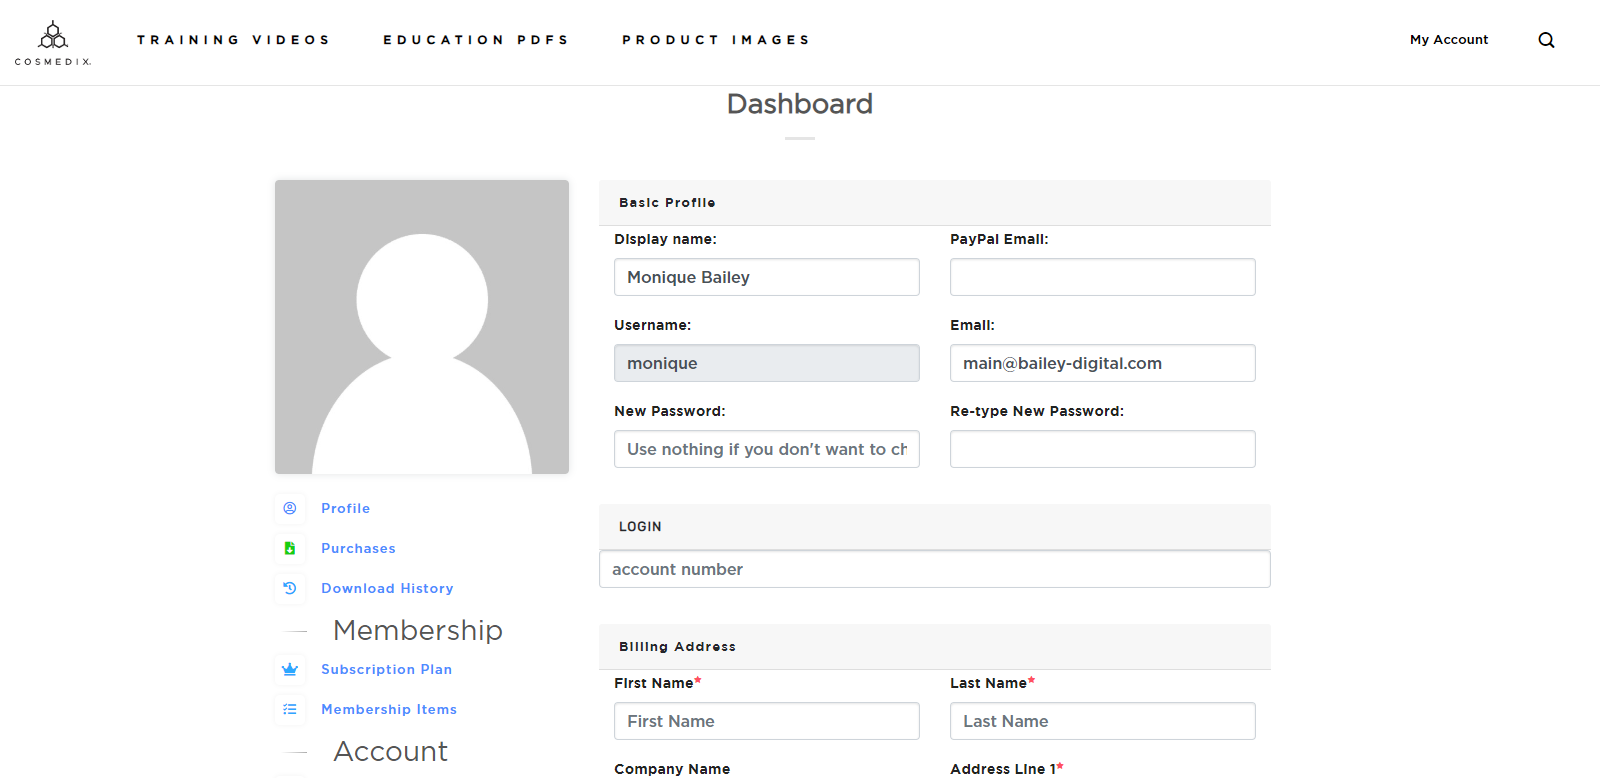
Task: Click the profile avatar placeholder image
Action: click(x=422, y=327)
